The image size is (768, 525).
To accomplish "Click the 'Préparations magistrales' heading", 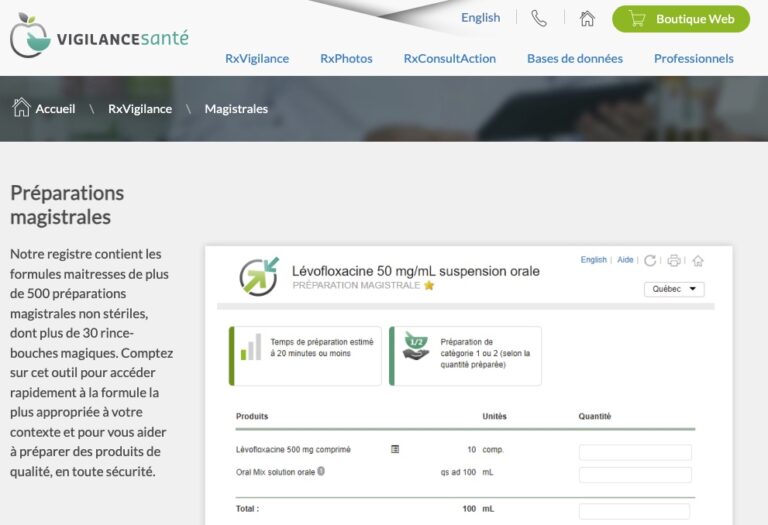I will point(67,205).
